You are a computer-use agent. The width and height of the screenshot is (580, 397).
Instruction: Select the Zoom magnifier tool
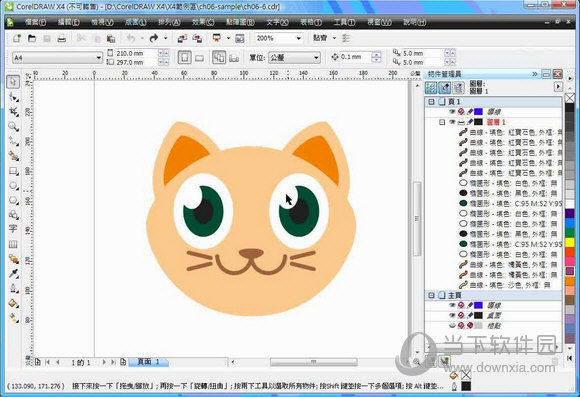tap(13, 127)
